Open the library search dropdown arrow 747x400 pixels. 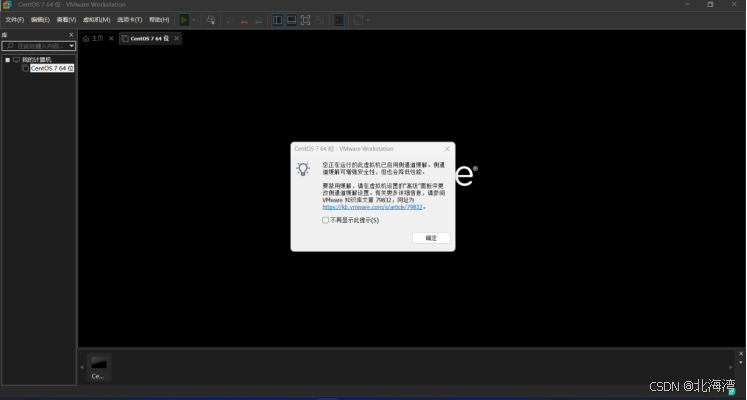[x=72, y=46]
